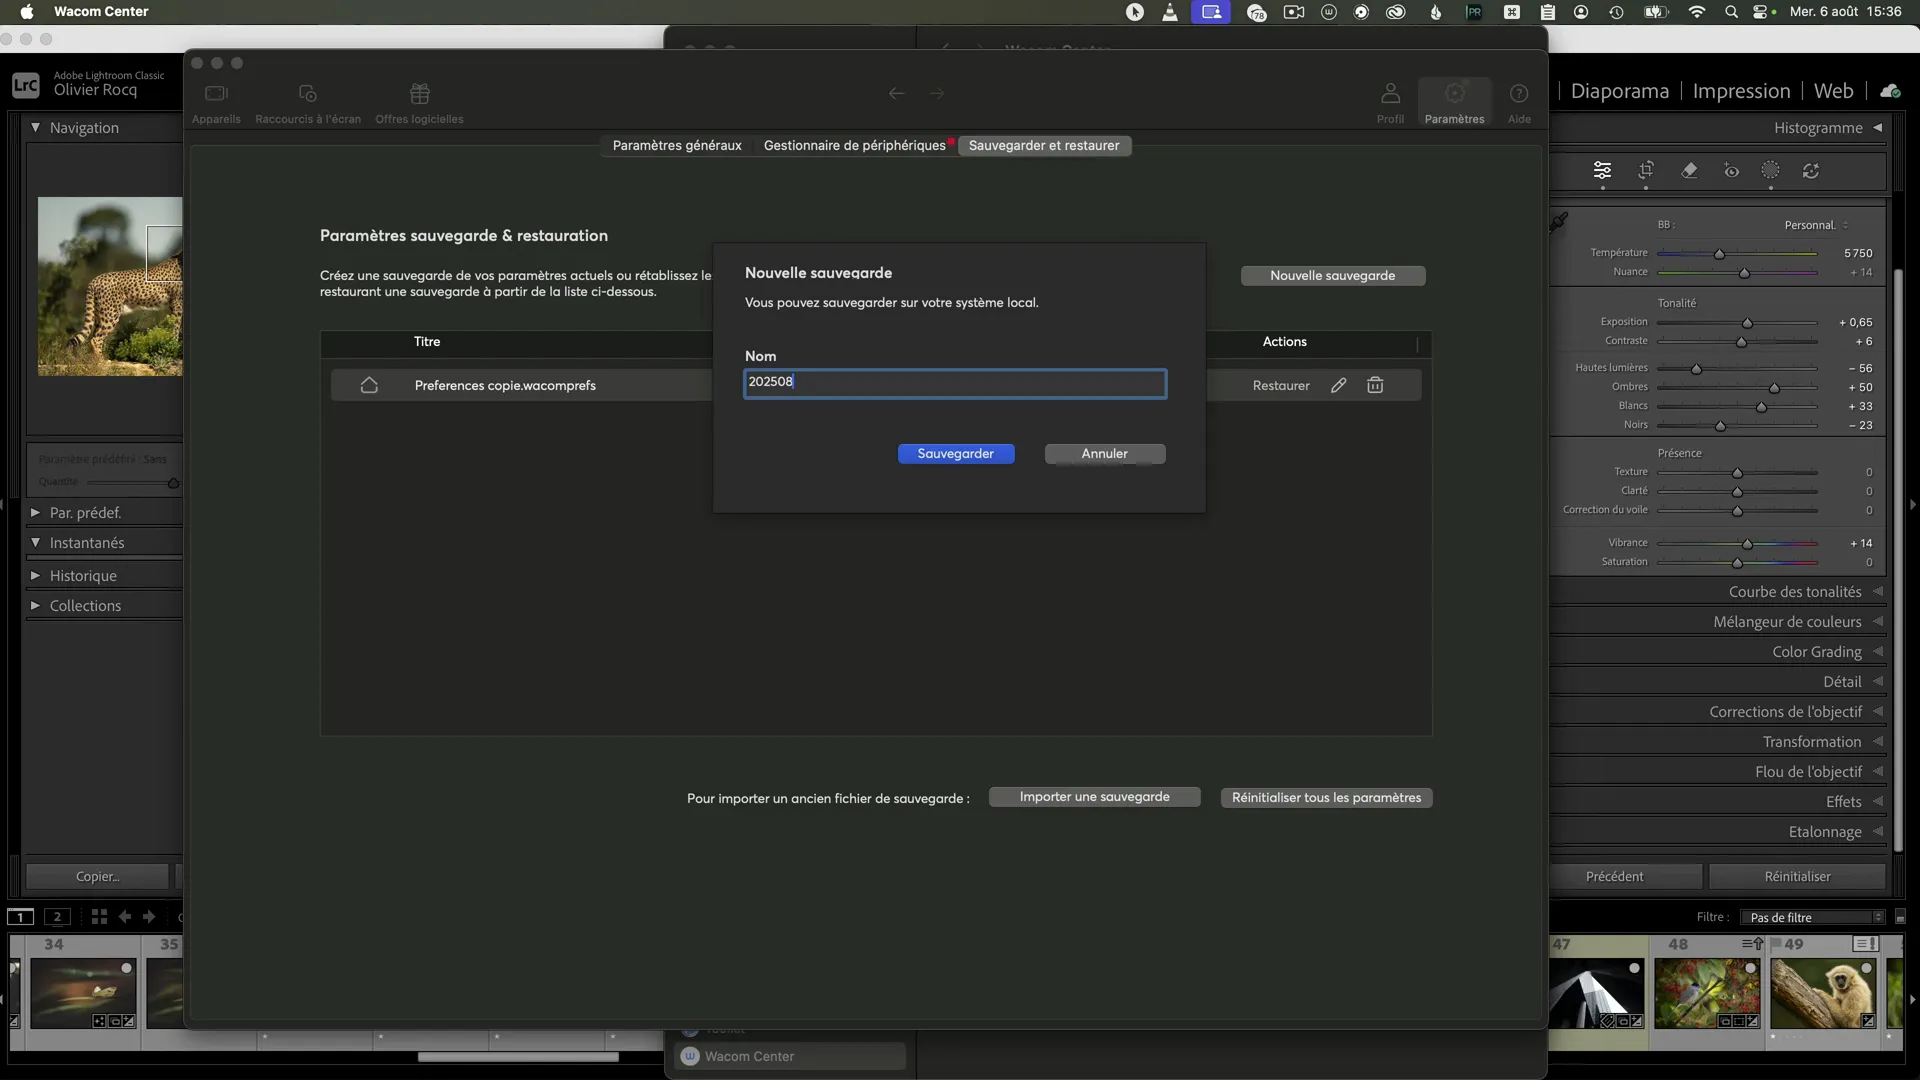Open the Aide help icon
This screenshot has width=1920, height=1080.
1519,103
